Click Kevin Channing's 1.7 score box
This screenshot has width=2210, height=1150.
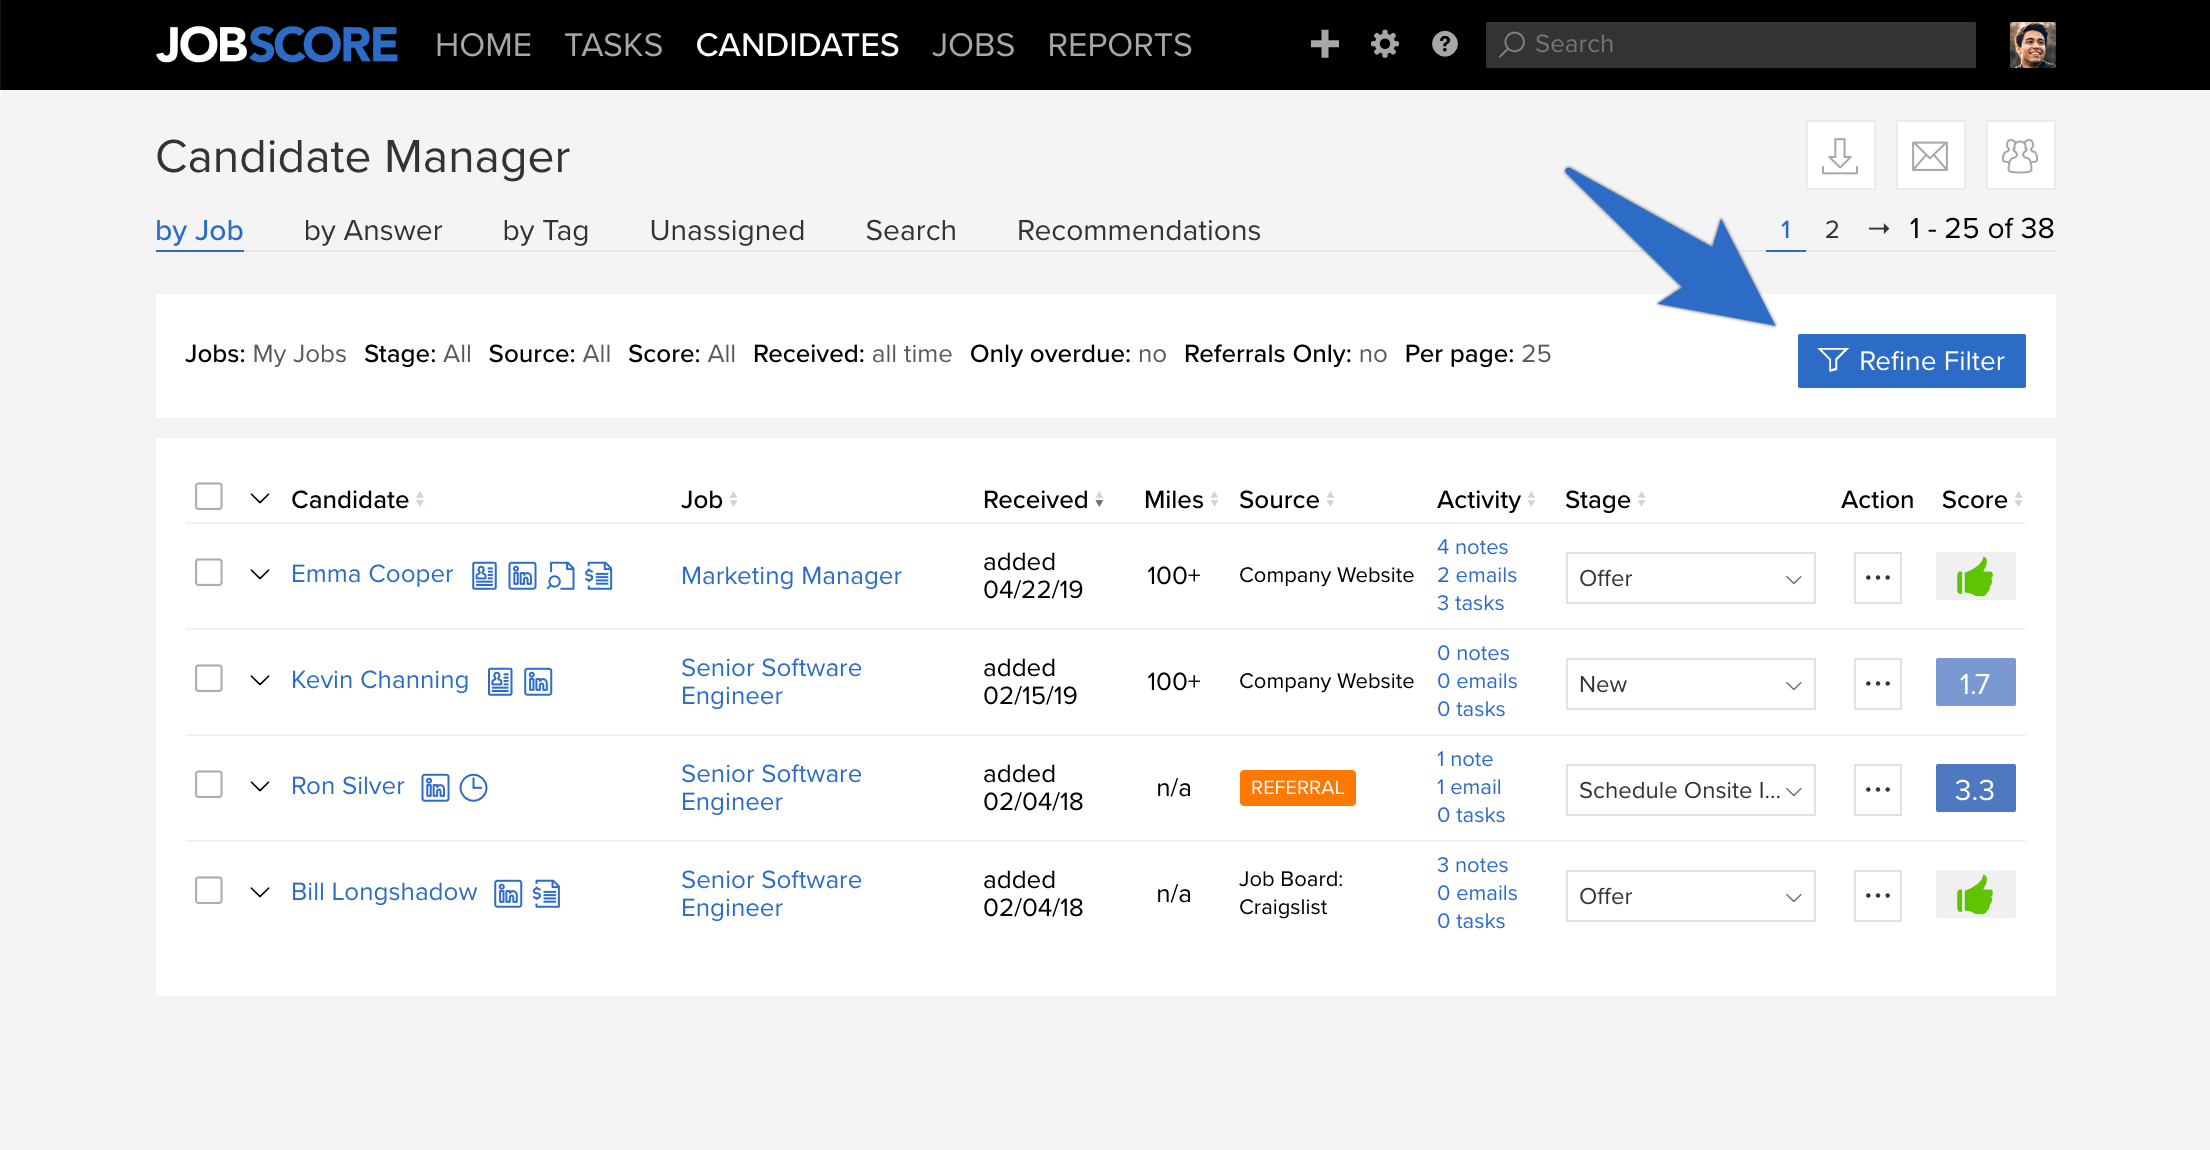coord(1975,682)
